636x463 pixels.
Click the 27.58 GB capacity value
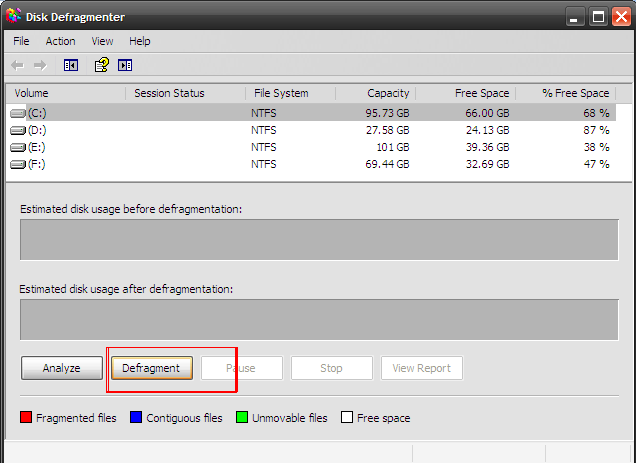[x=387, y=130]
